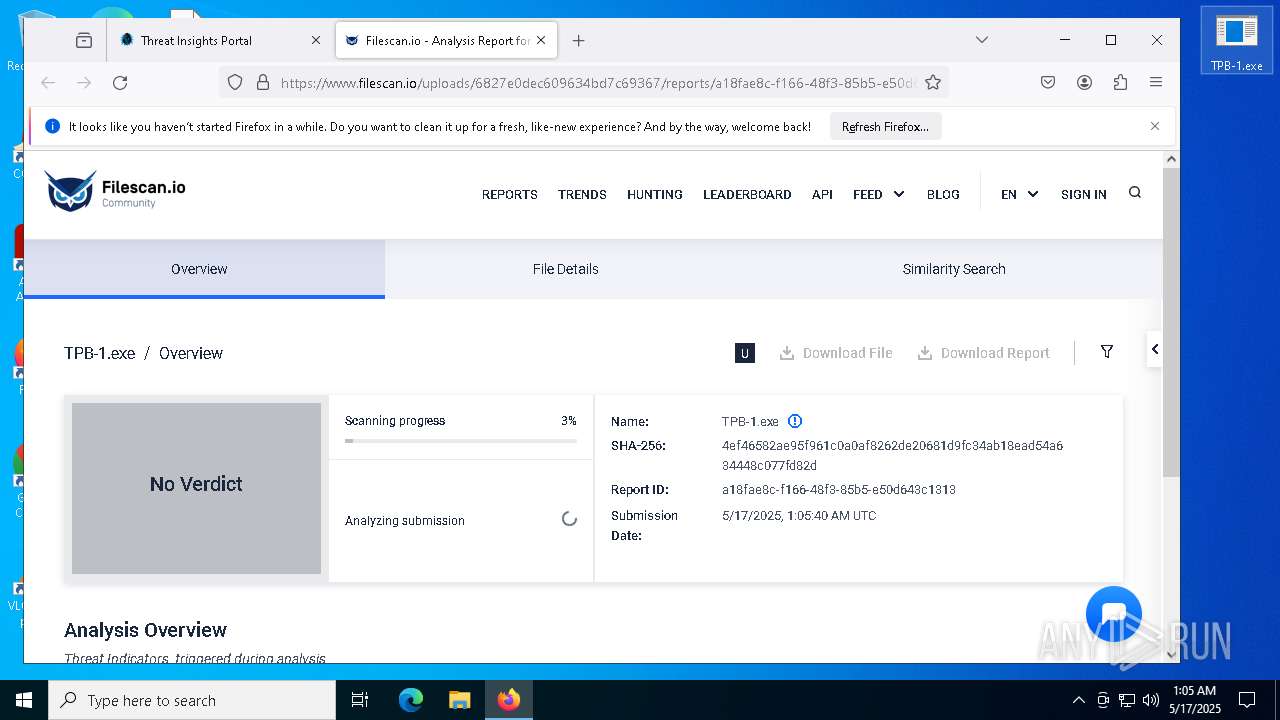This screenshot has height=720, width=1280.
Task: Open the LEADERBOARD page
Action: click(747, 194)
